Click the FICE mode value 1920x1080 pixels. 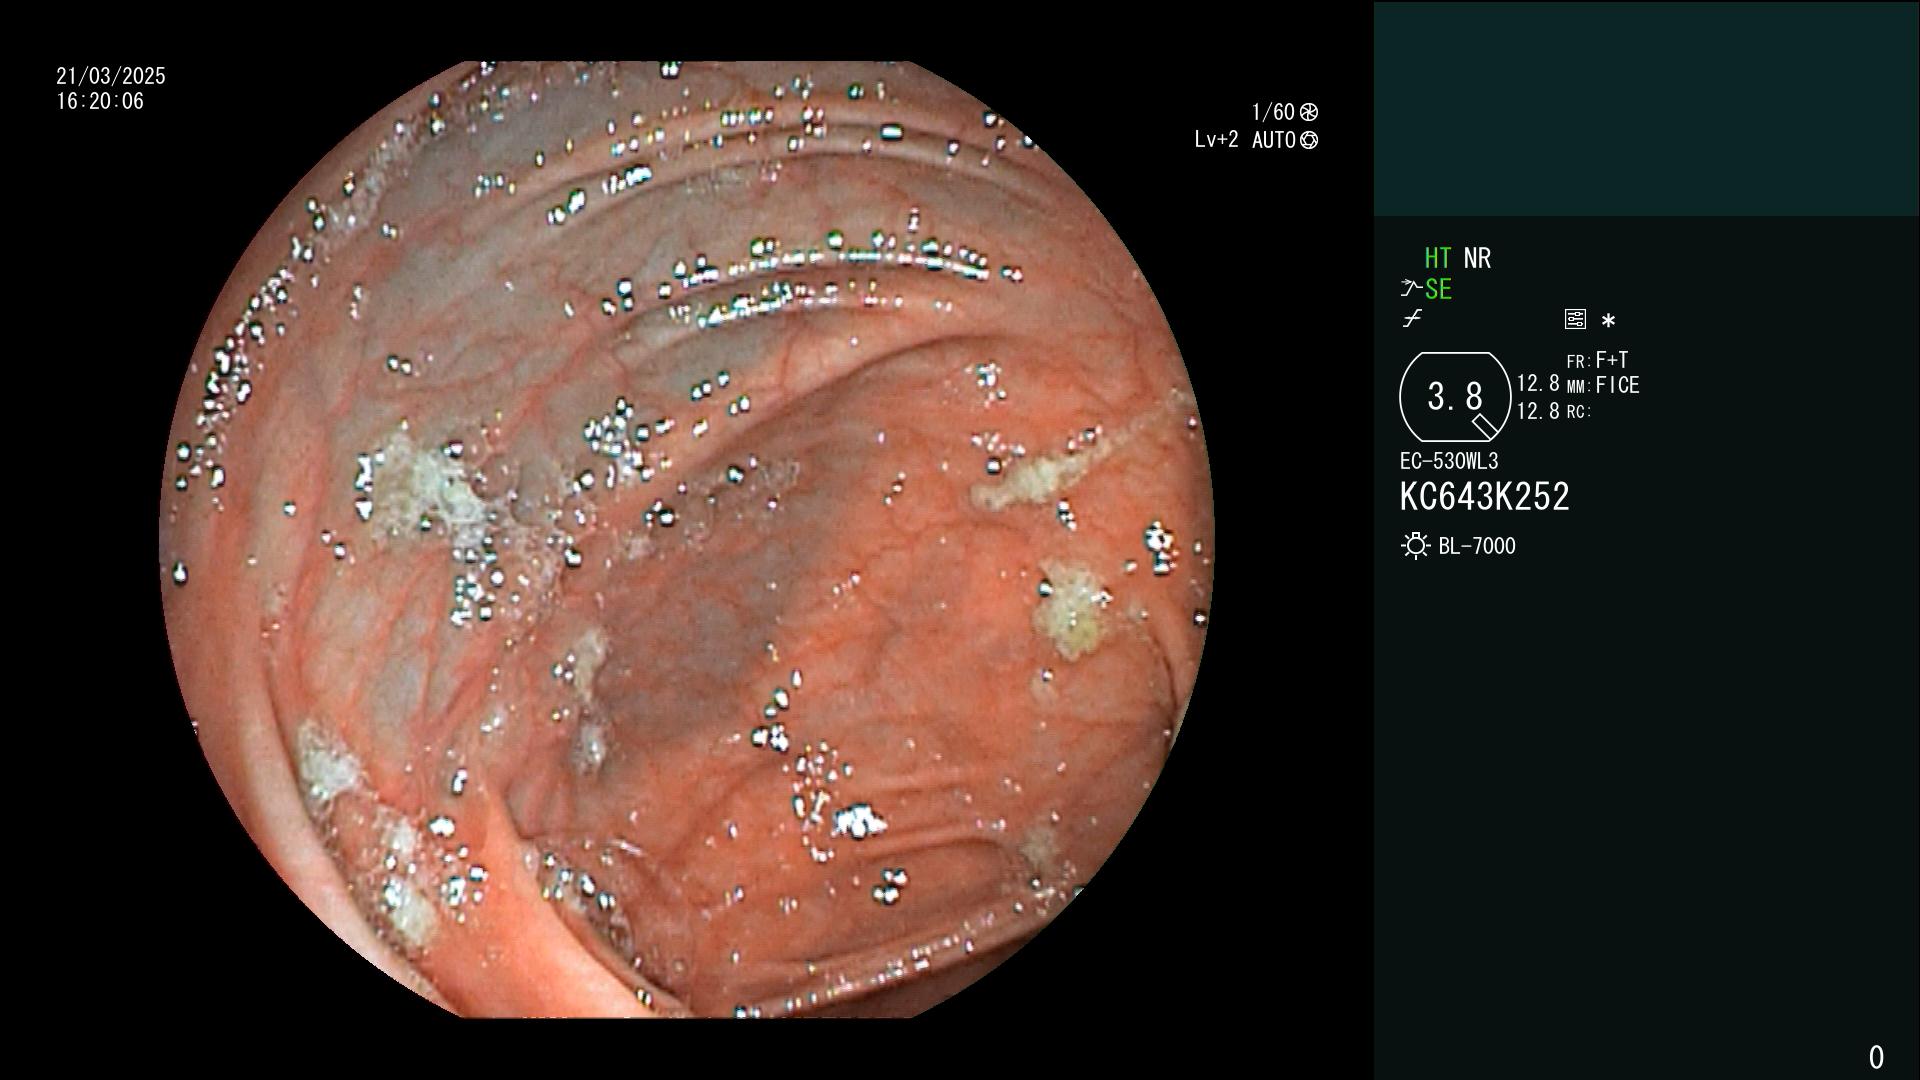[x=1617, y=385]
